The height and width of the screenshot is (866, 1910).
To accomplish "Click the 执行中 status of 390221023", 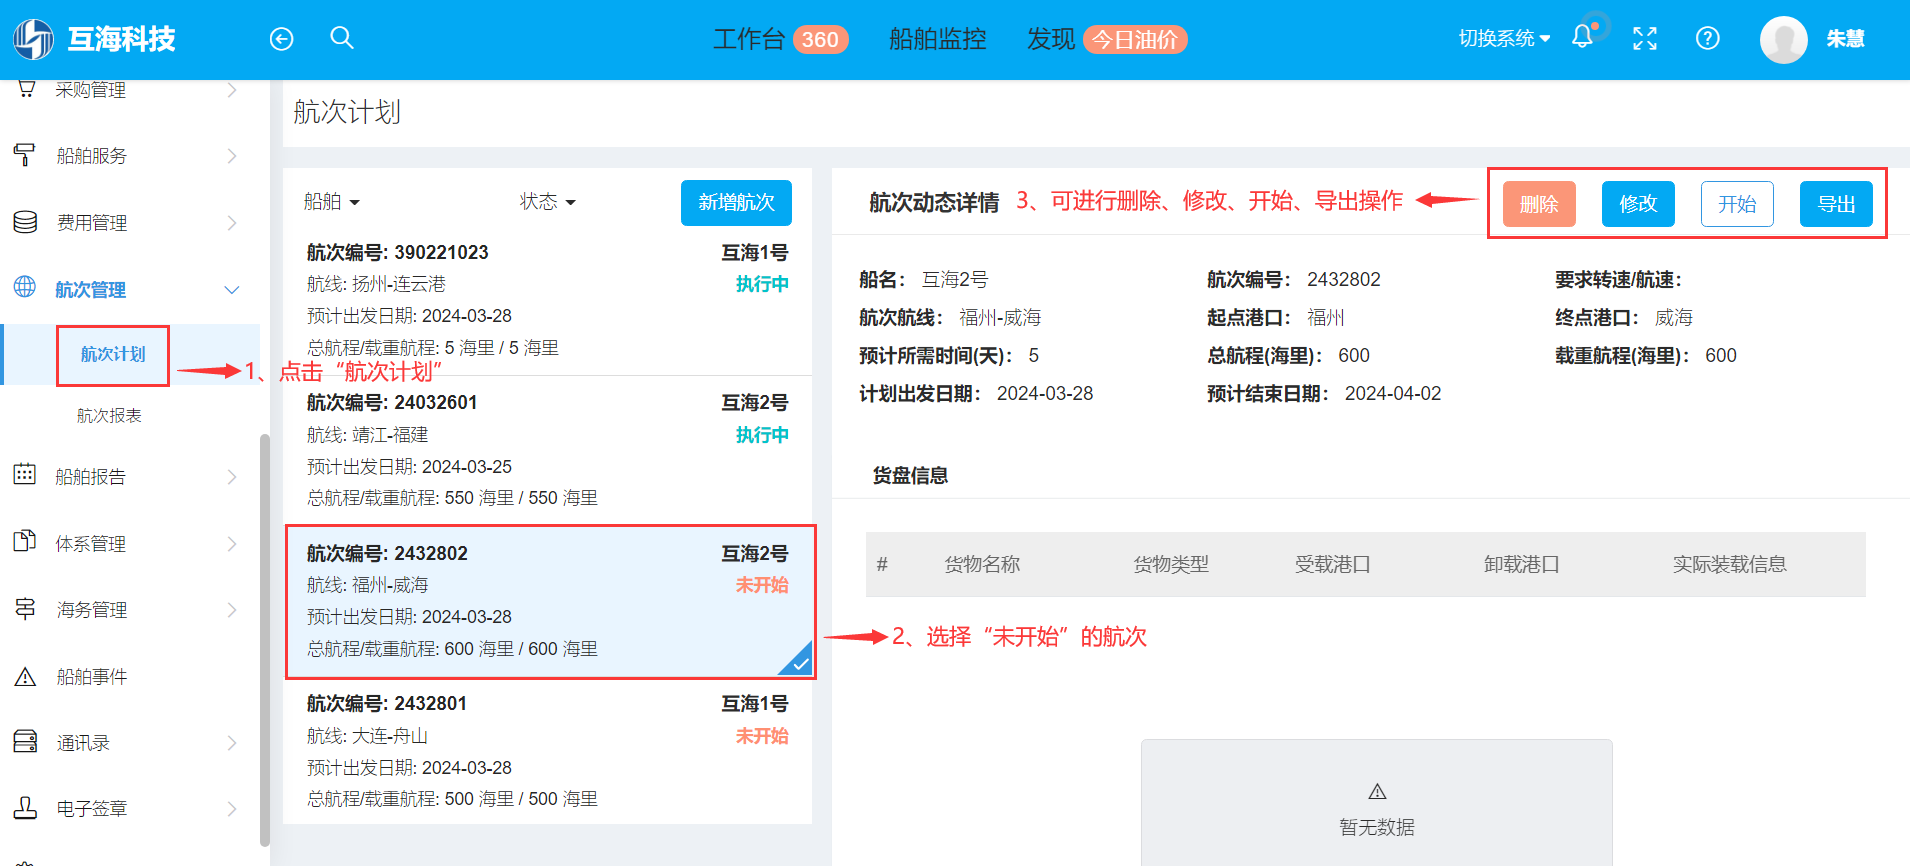I will point(762,284).
